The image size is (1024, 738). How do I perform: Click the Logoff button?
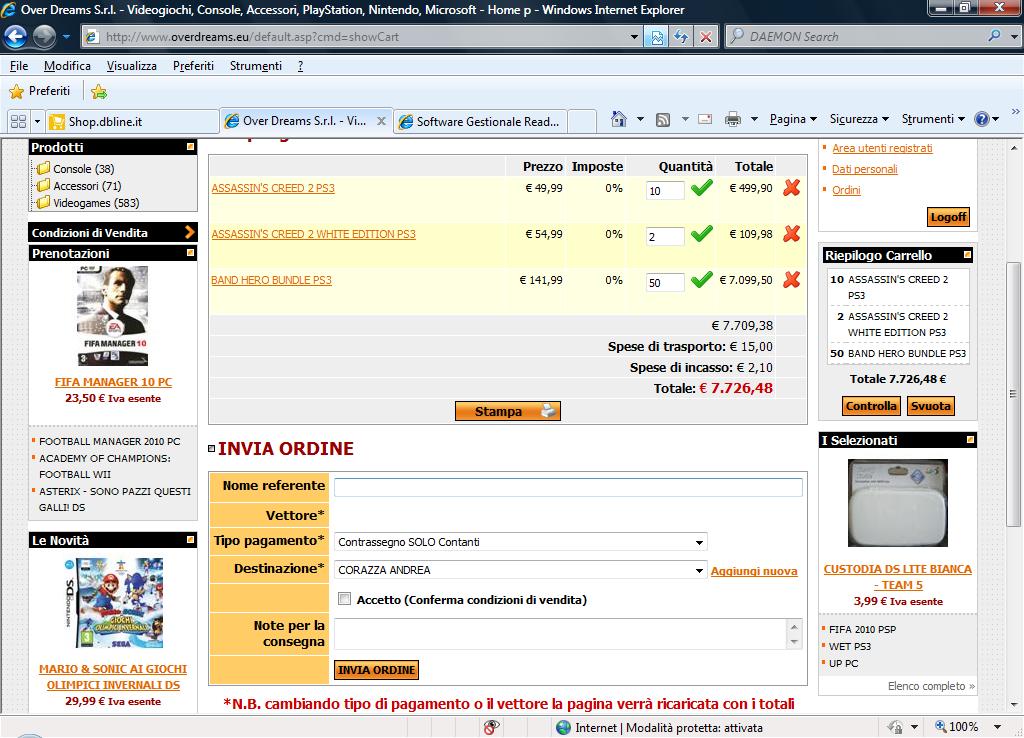coord(948,217)
